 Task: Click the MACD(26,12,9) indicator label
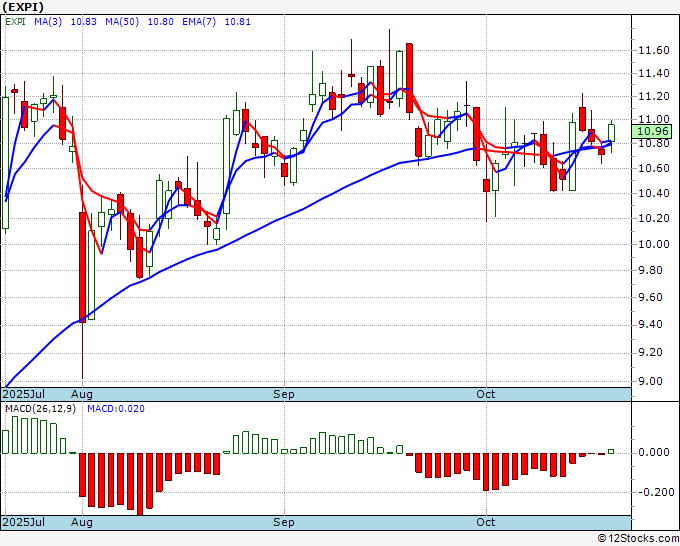[40, 409]
